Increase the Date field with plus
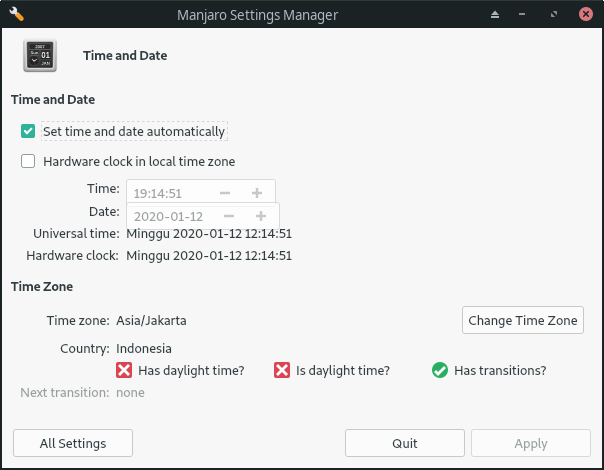The width and height of the screenshot is (604, 470). tap(261, 216)
